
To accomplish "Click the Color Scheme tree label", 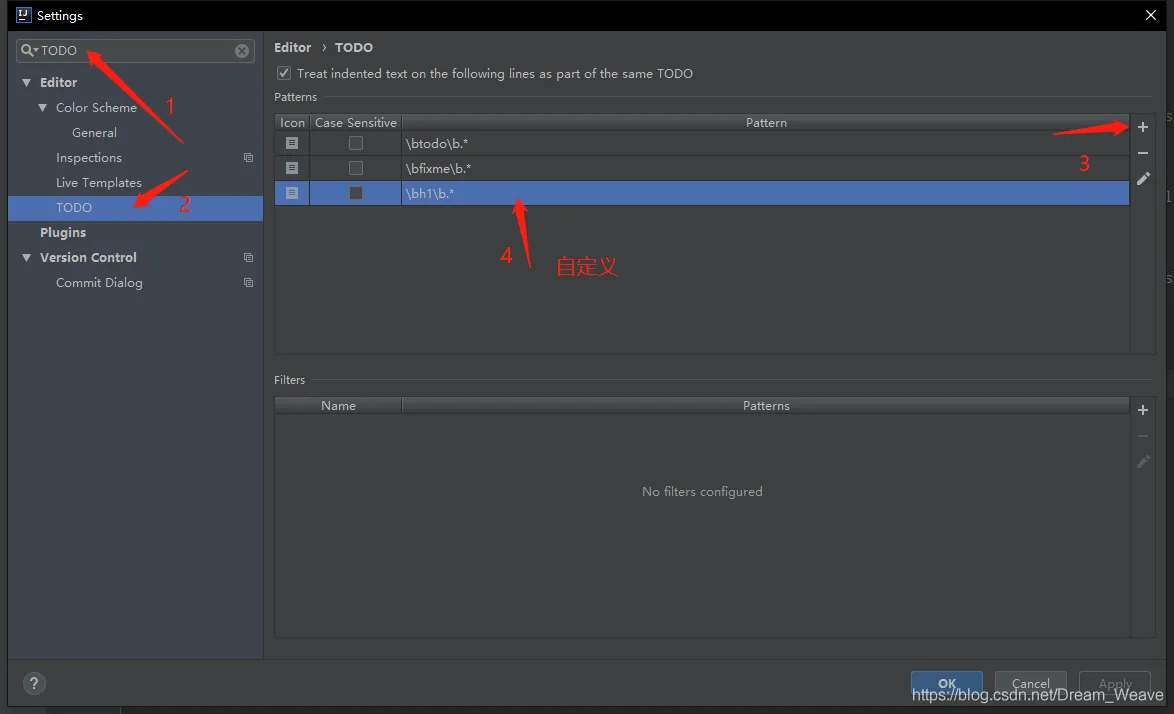I will (97, 108).
